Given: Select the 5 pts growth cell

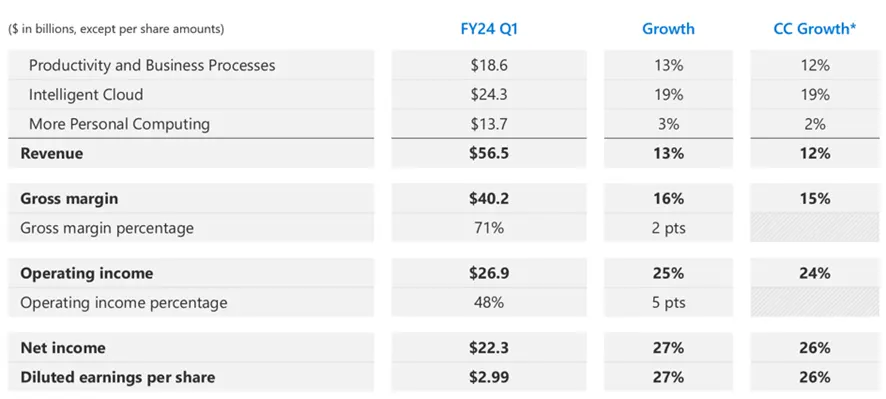Looking at the screenshot, I should (668, 302).
